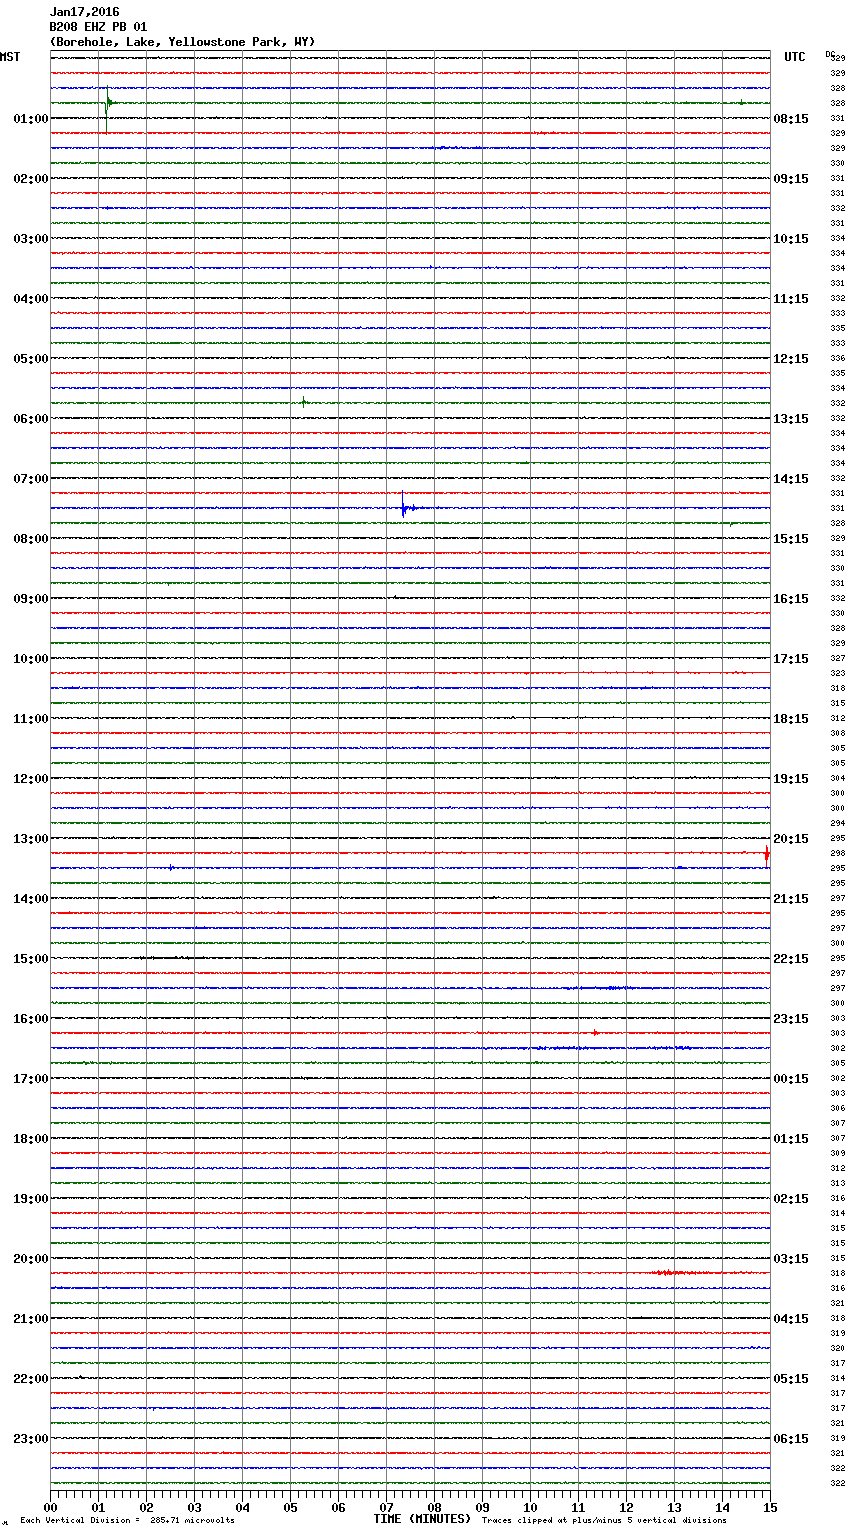The image size is (850, 1534).
Task: Click the 06:15 UTC time label
Action: click(x=791, y=1439)
